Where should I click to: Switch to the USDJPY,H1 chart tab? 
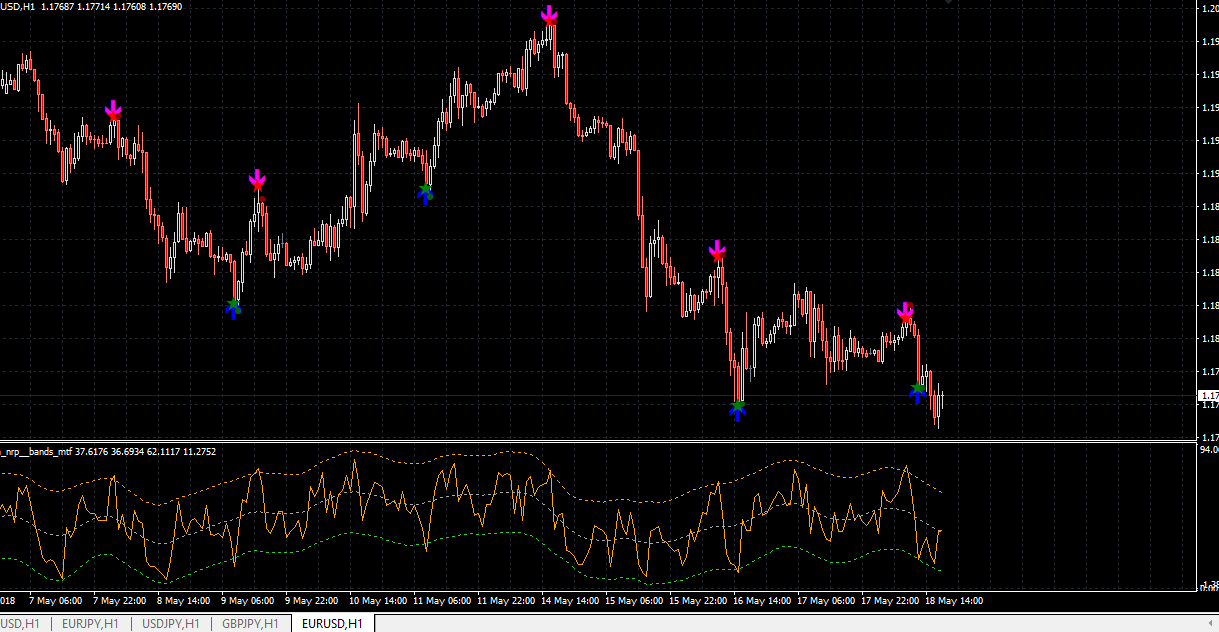tap(171, 624)
